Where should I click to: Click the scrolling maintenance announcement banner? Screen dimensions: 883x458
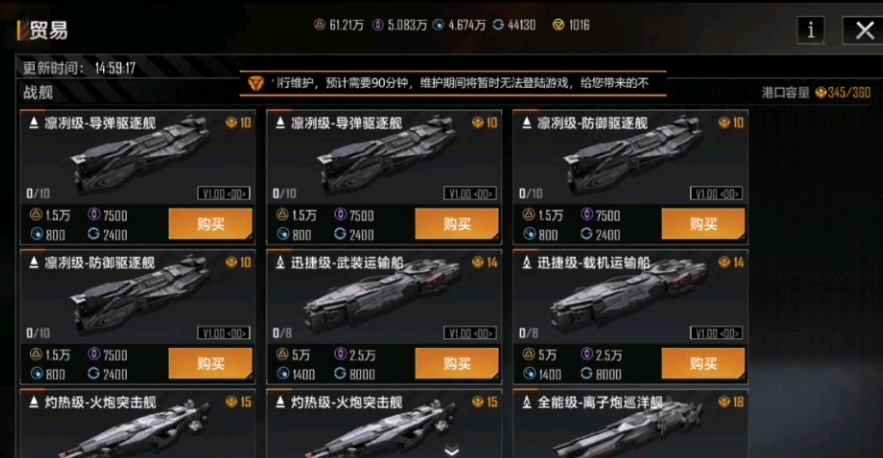coord(453,83)
